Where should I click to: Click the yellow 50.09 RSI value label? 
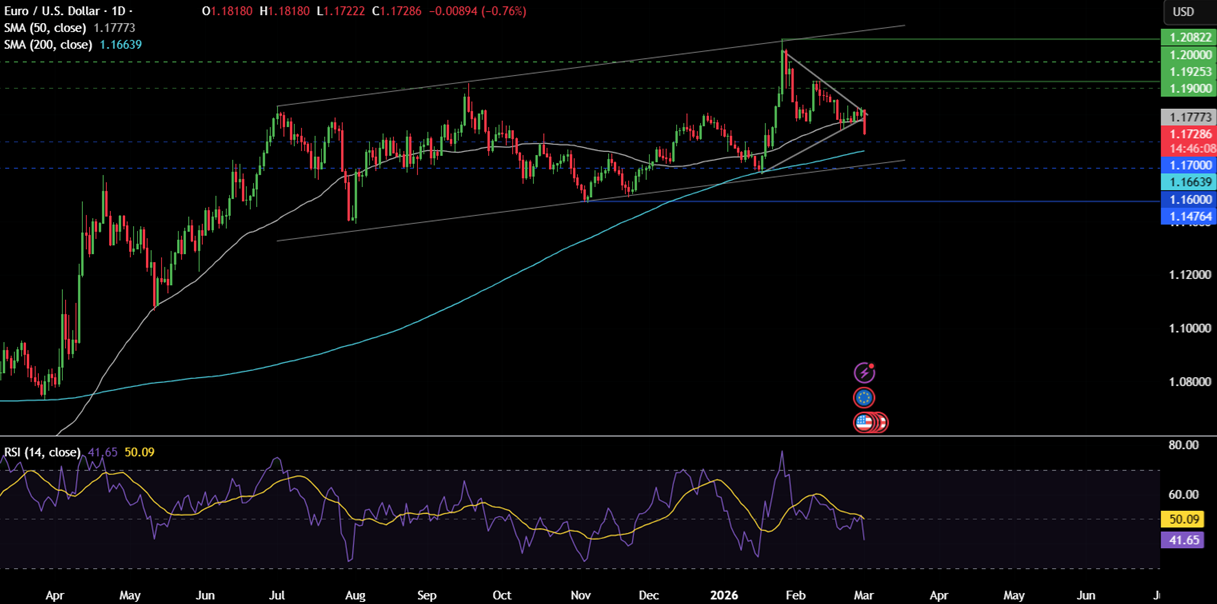pyautogui.click(x=1186, y=520)
